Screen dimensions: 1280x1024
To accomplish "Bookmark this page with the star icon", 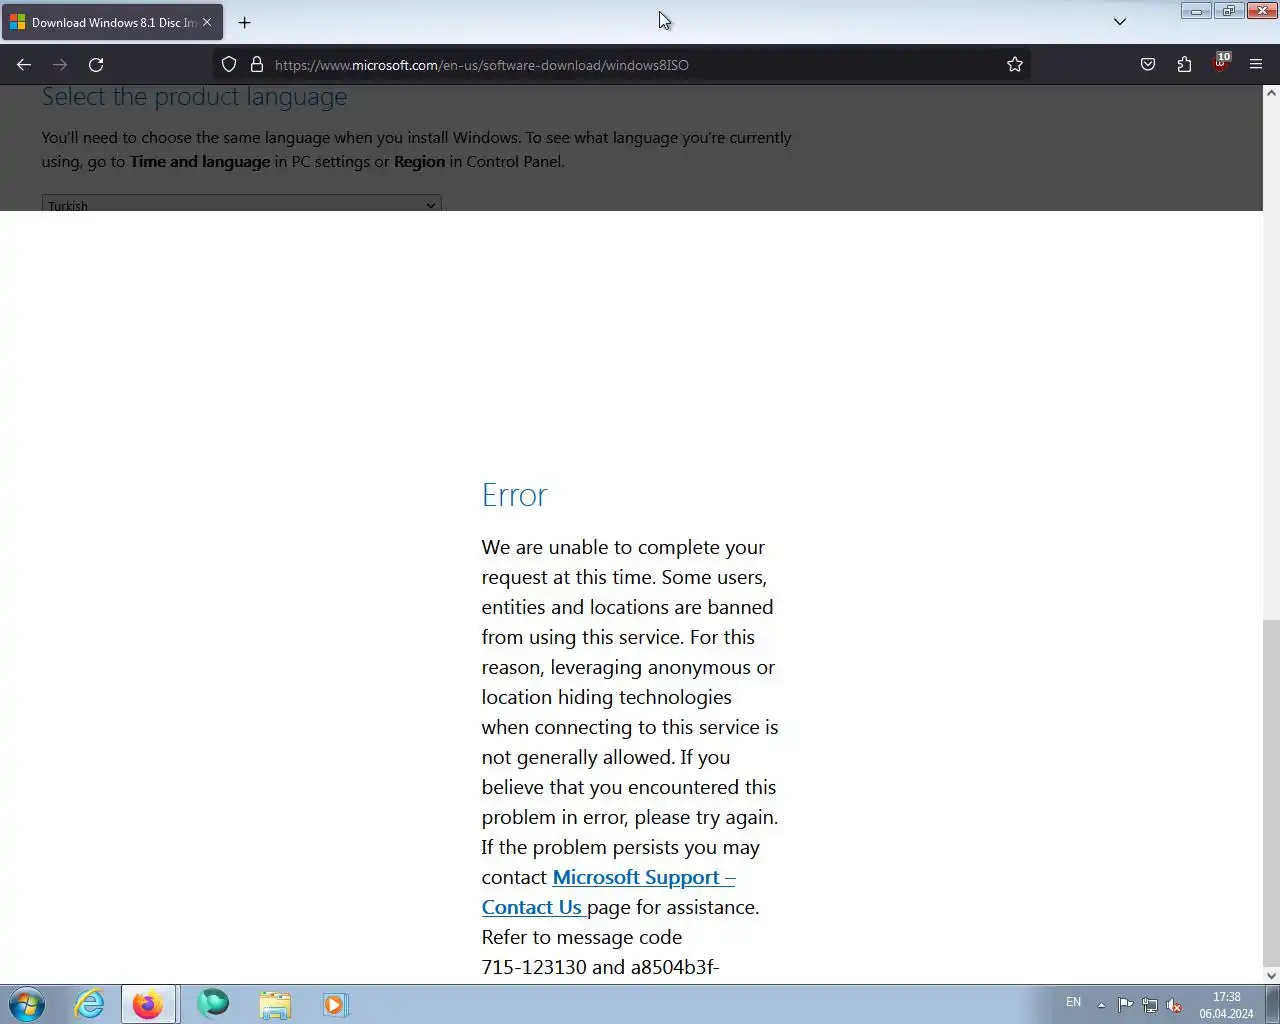I will (1015, 65).
